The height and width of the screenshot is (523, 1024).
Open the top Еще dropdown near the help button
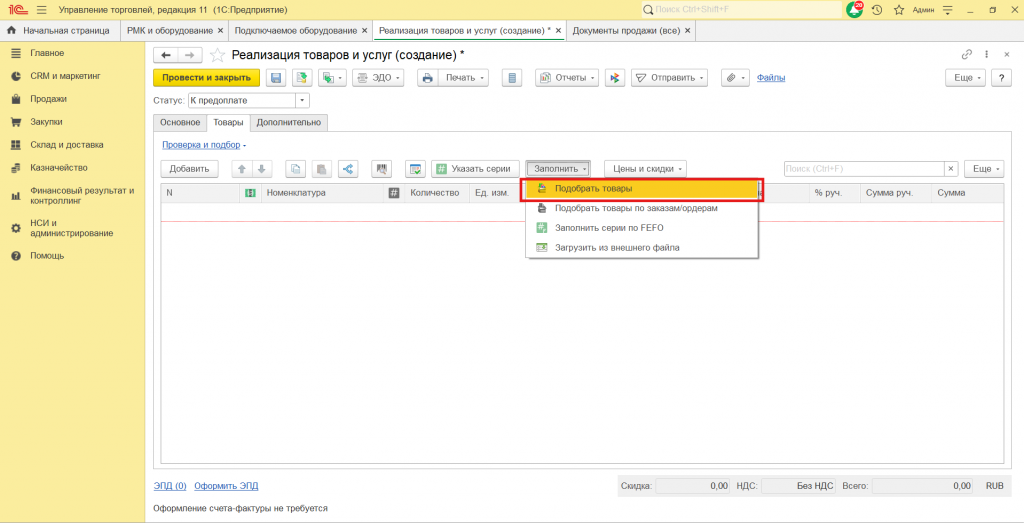pos(965,78)
